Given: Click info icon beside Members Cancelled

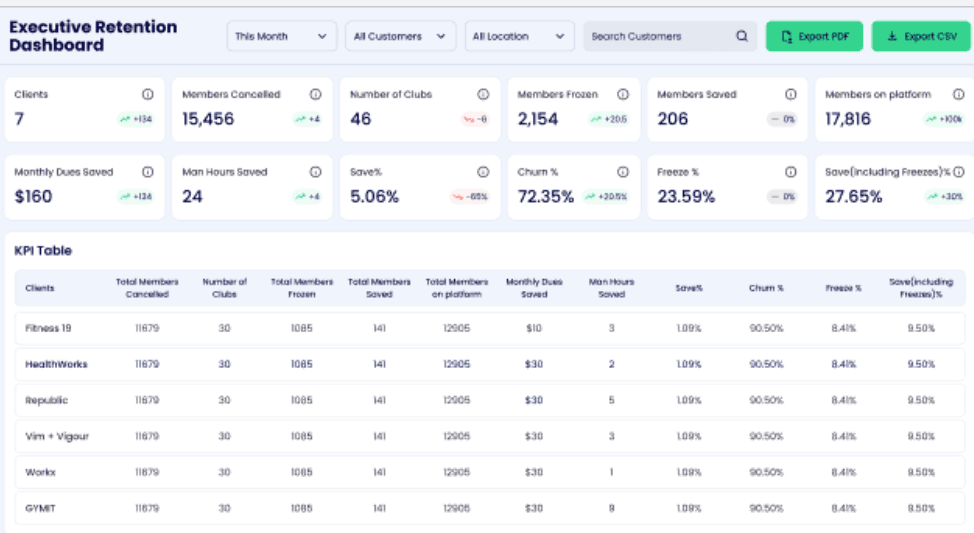Looking at the screenshot, I should (x=315, y=95).
